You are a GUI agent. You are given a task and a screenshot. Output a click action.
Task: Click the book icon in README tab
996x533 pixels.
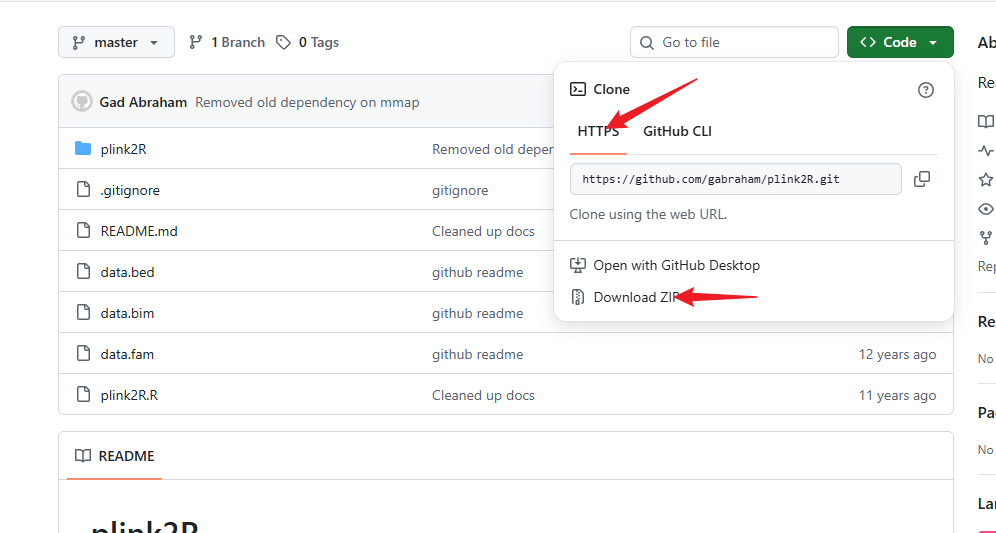pyautogui.click(x=83, y=455)
